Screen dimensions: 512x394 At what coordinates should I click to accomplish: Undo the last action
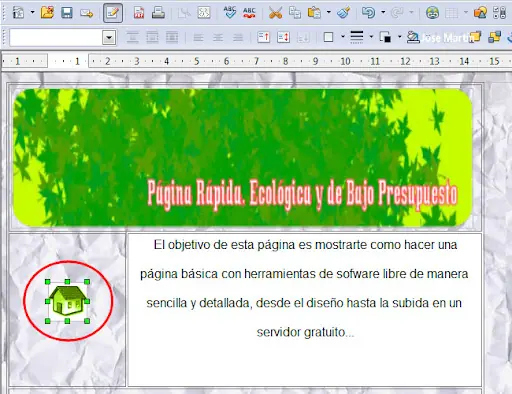pos(368,13)
